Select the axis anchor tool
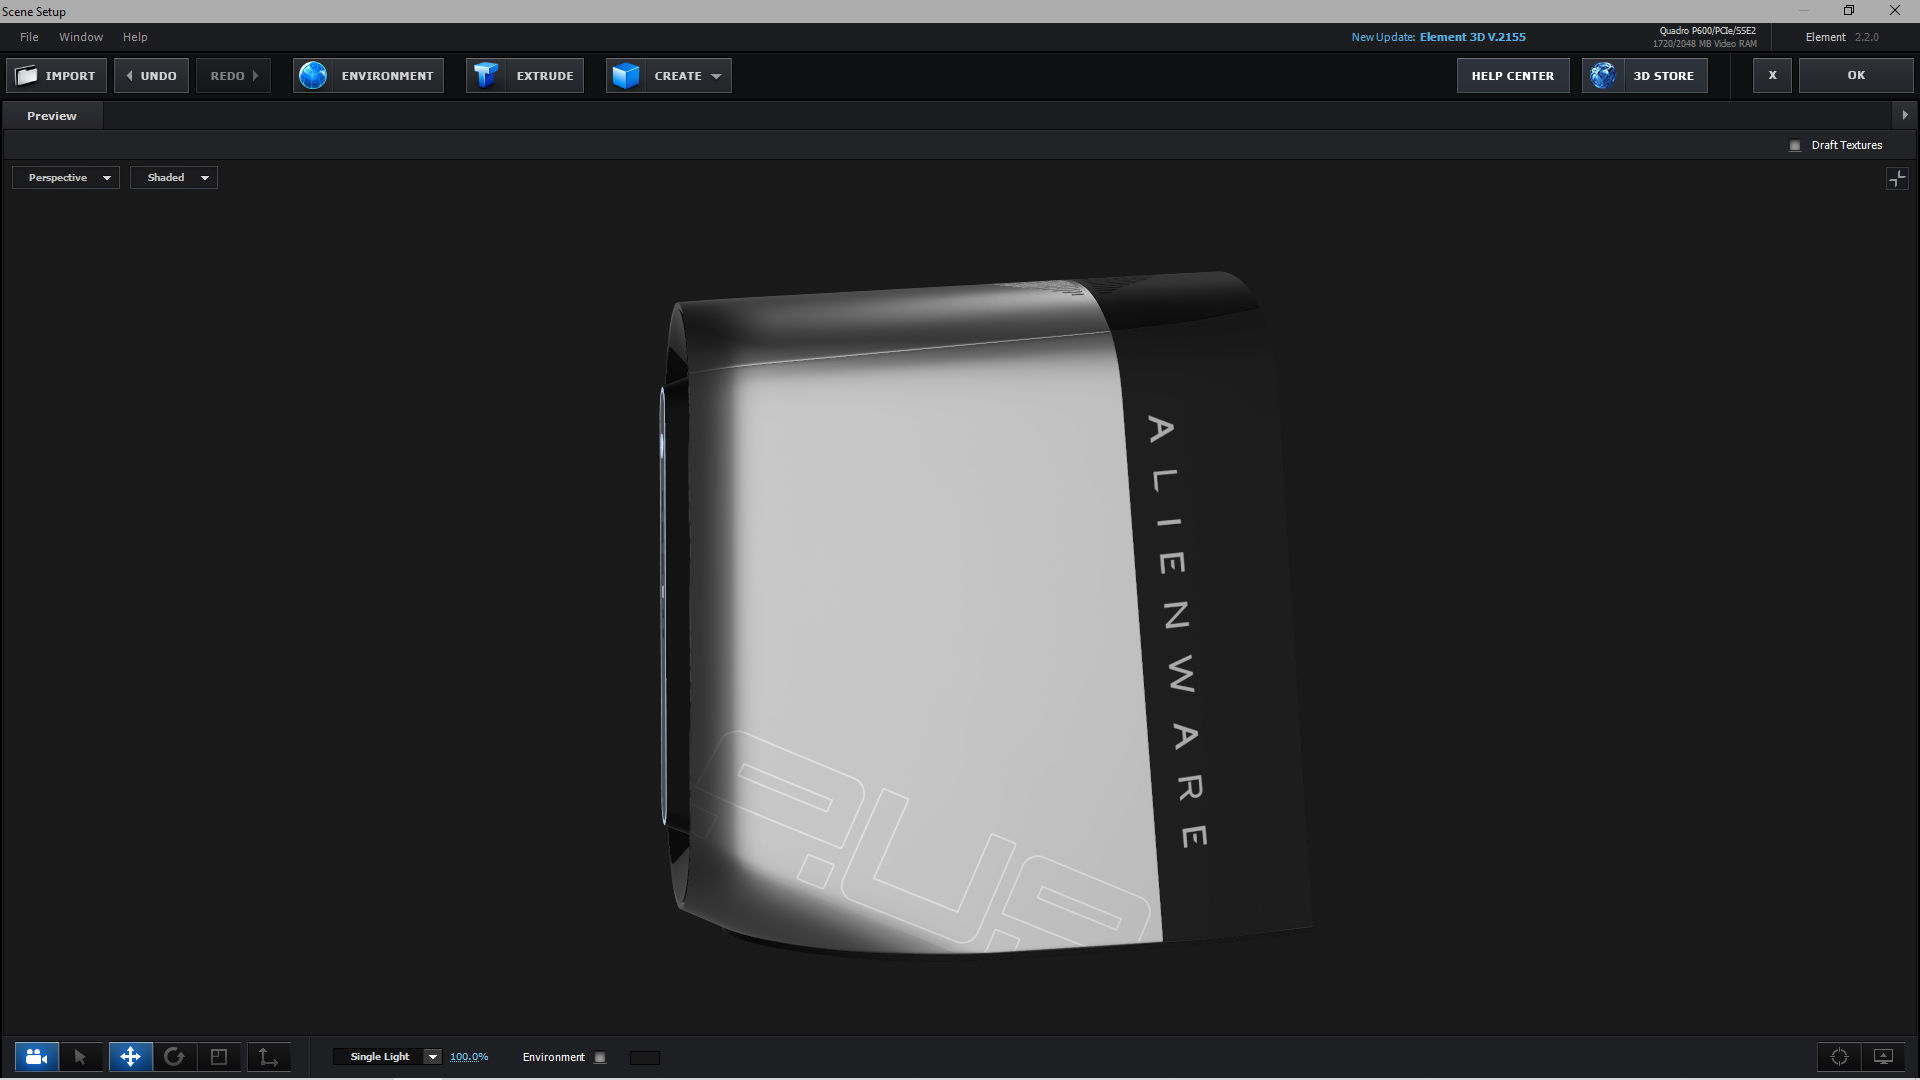 [x=268, y=1057]
